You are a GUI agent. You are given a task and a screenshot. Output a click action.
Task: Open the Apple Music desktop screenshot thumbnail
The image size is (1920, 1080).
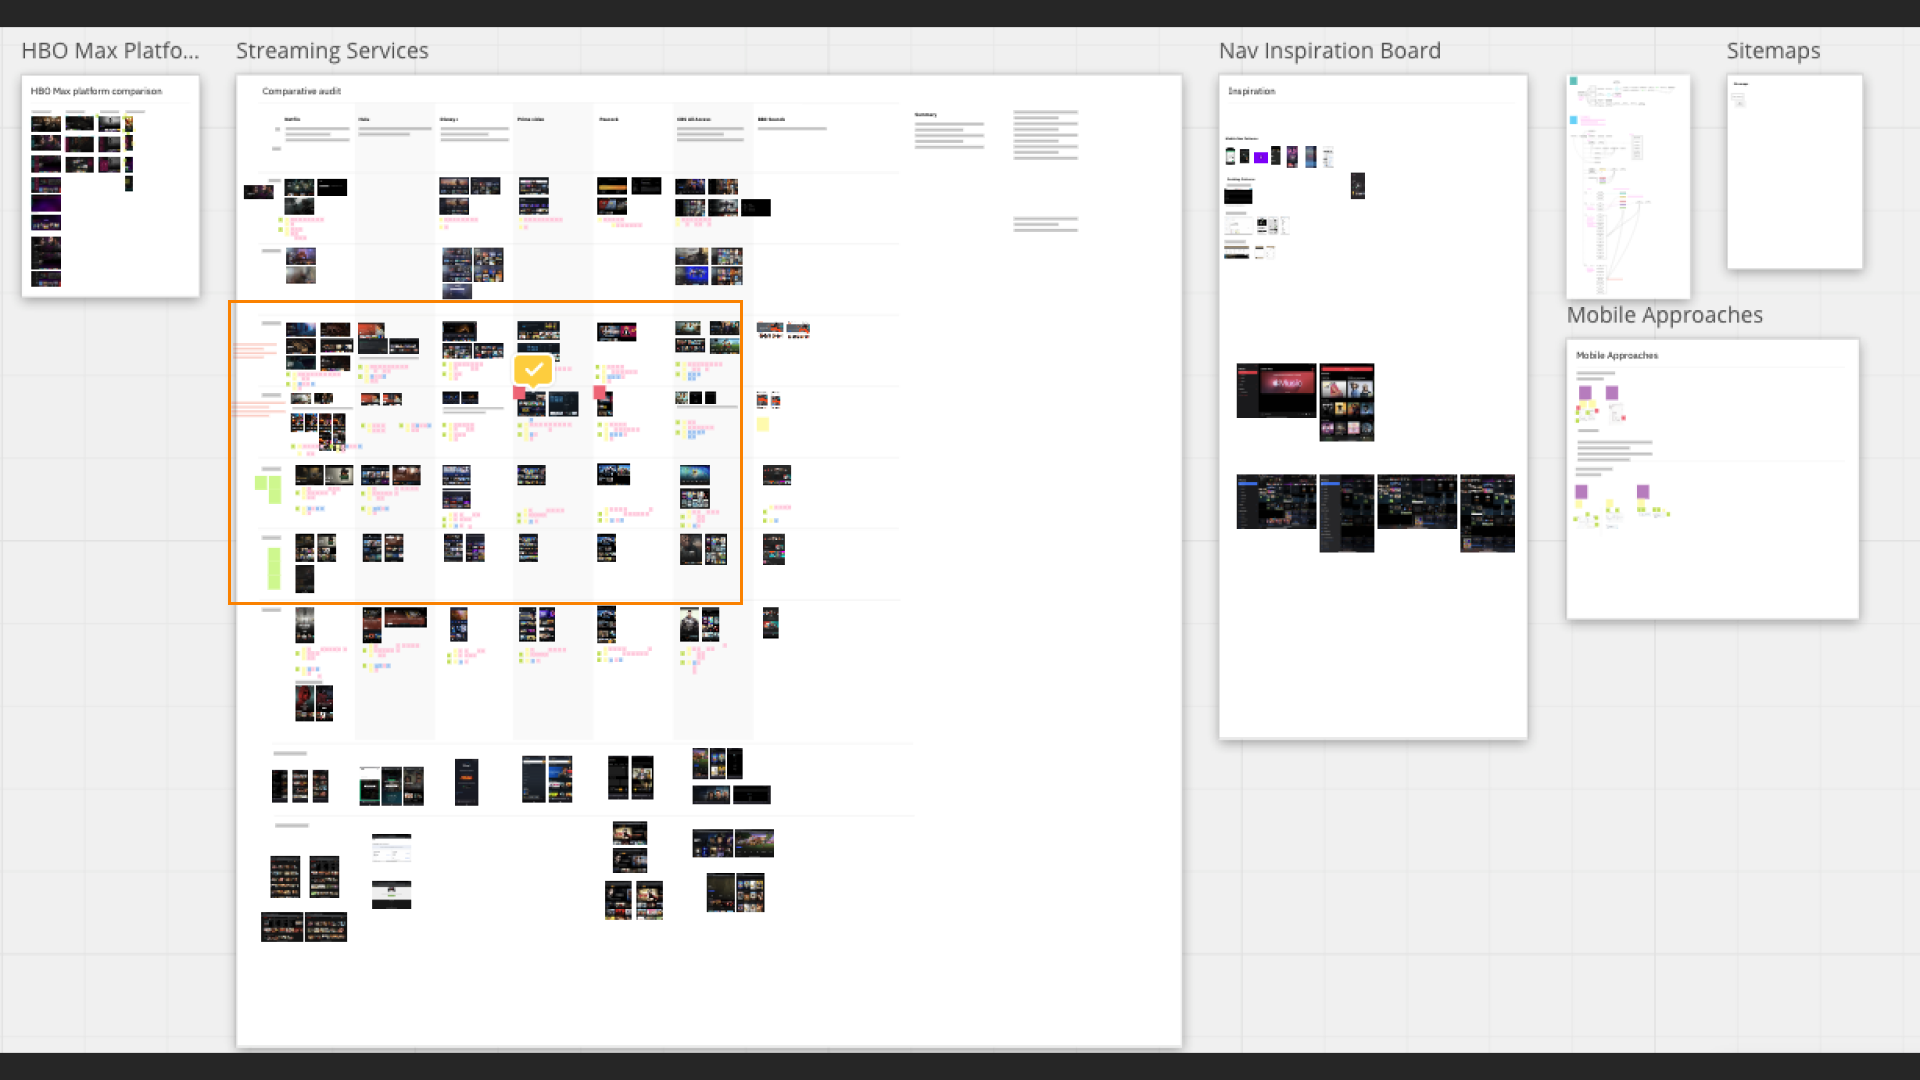[1276, 390]
